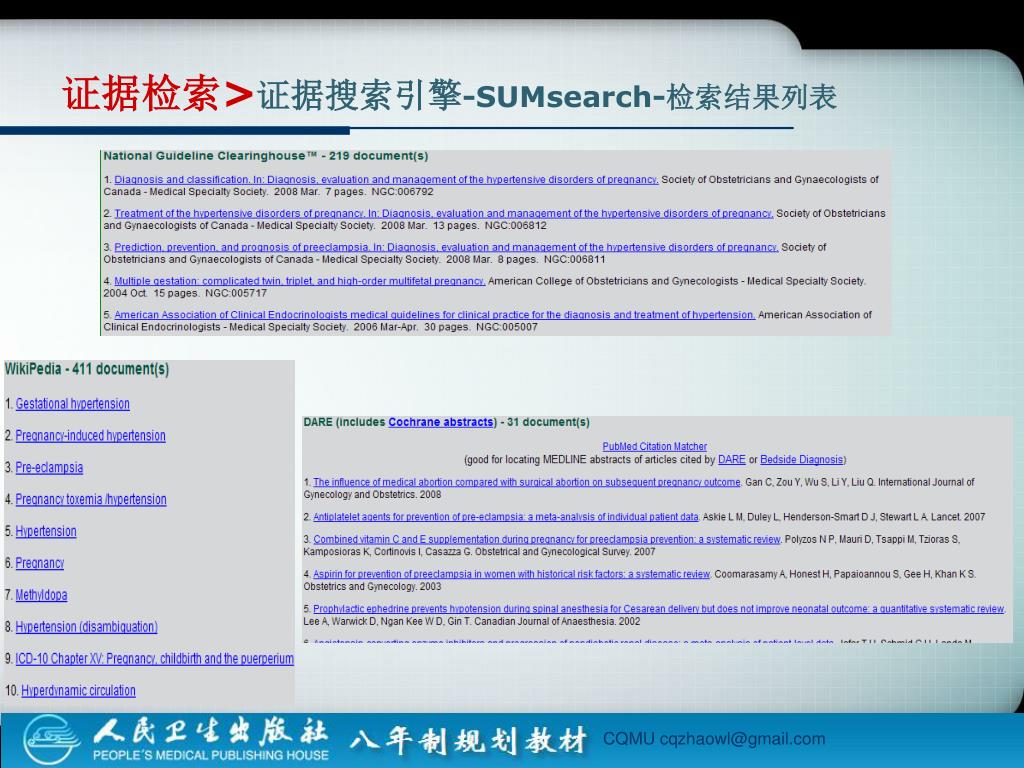The width and height of the screenshot is (1024, 768).
Task: Open 'ICD-10 Chapter XV' WikiPedia link
Action: 155,659
